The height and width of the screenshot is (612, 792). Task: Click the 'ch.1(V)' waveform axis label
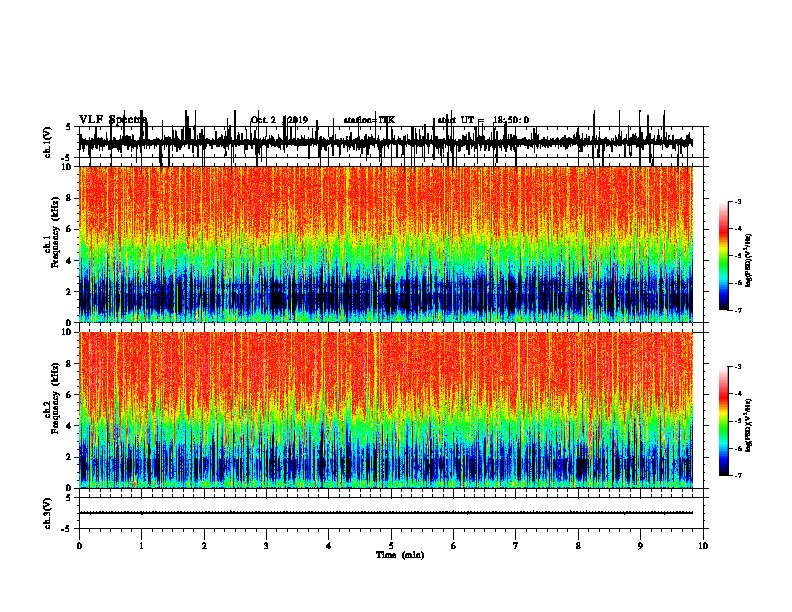[x=47, y=142]
